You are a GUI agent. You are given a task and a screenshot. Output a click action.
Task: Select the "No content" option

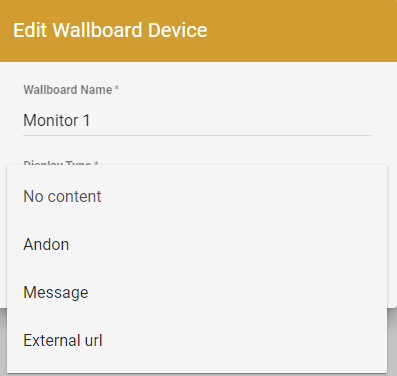click(x=197, y=196)
